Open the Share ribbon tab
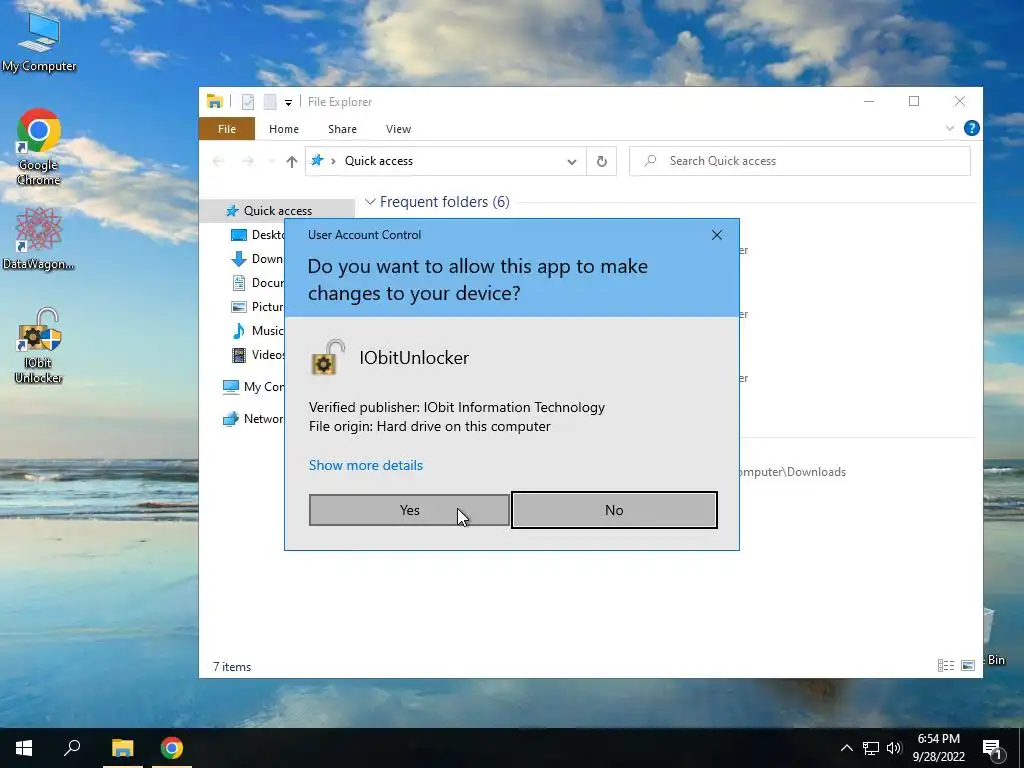The height and width of the screenshot is (768, 1024). [342, 129]
